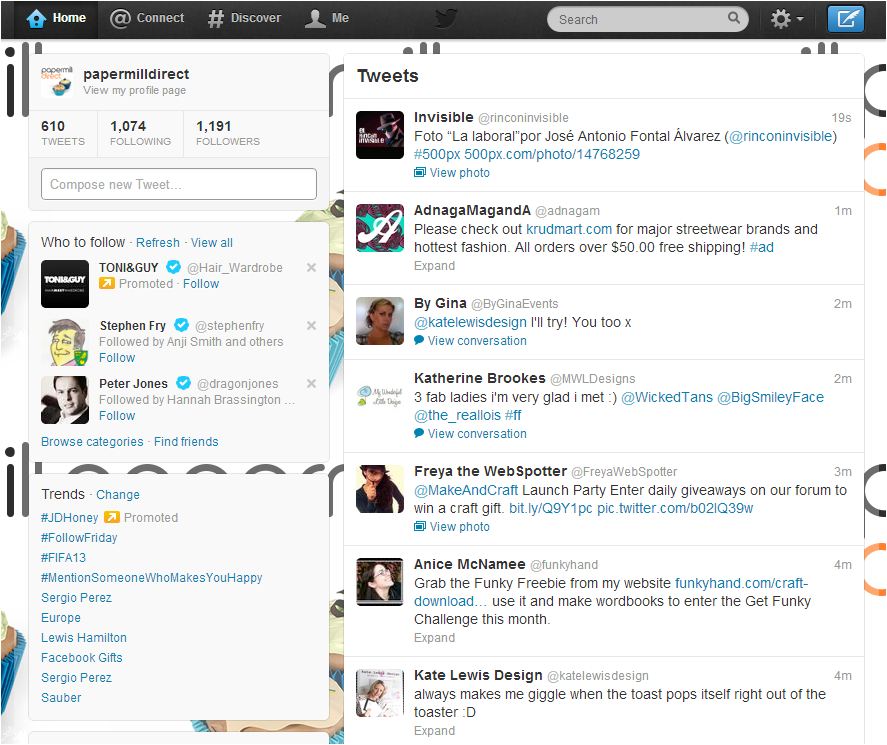
Task: Dismiss TONI&GUY follow suggestion
Action: (x=311, y=268)
